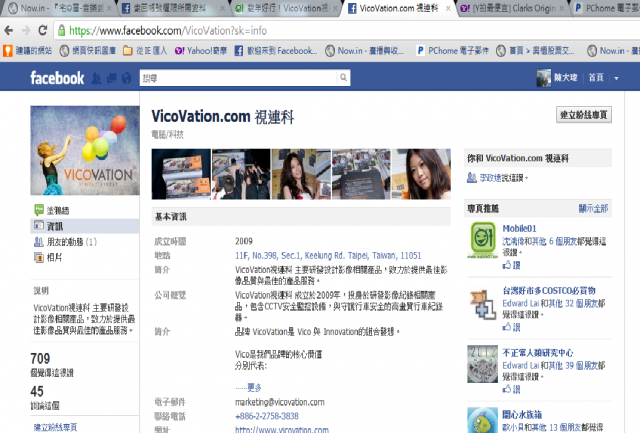This screenshot has width=640, height=433.
Task: Like the COSTCO page with thumbs-up
Action: click(511, 327)
